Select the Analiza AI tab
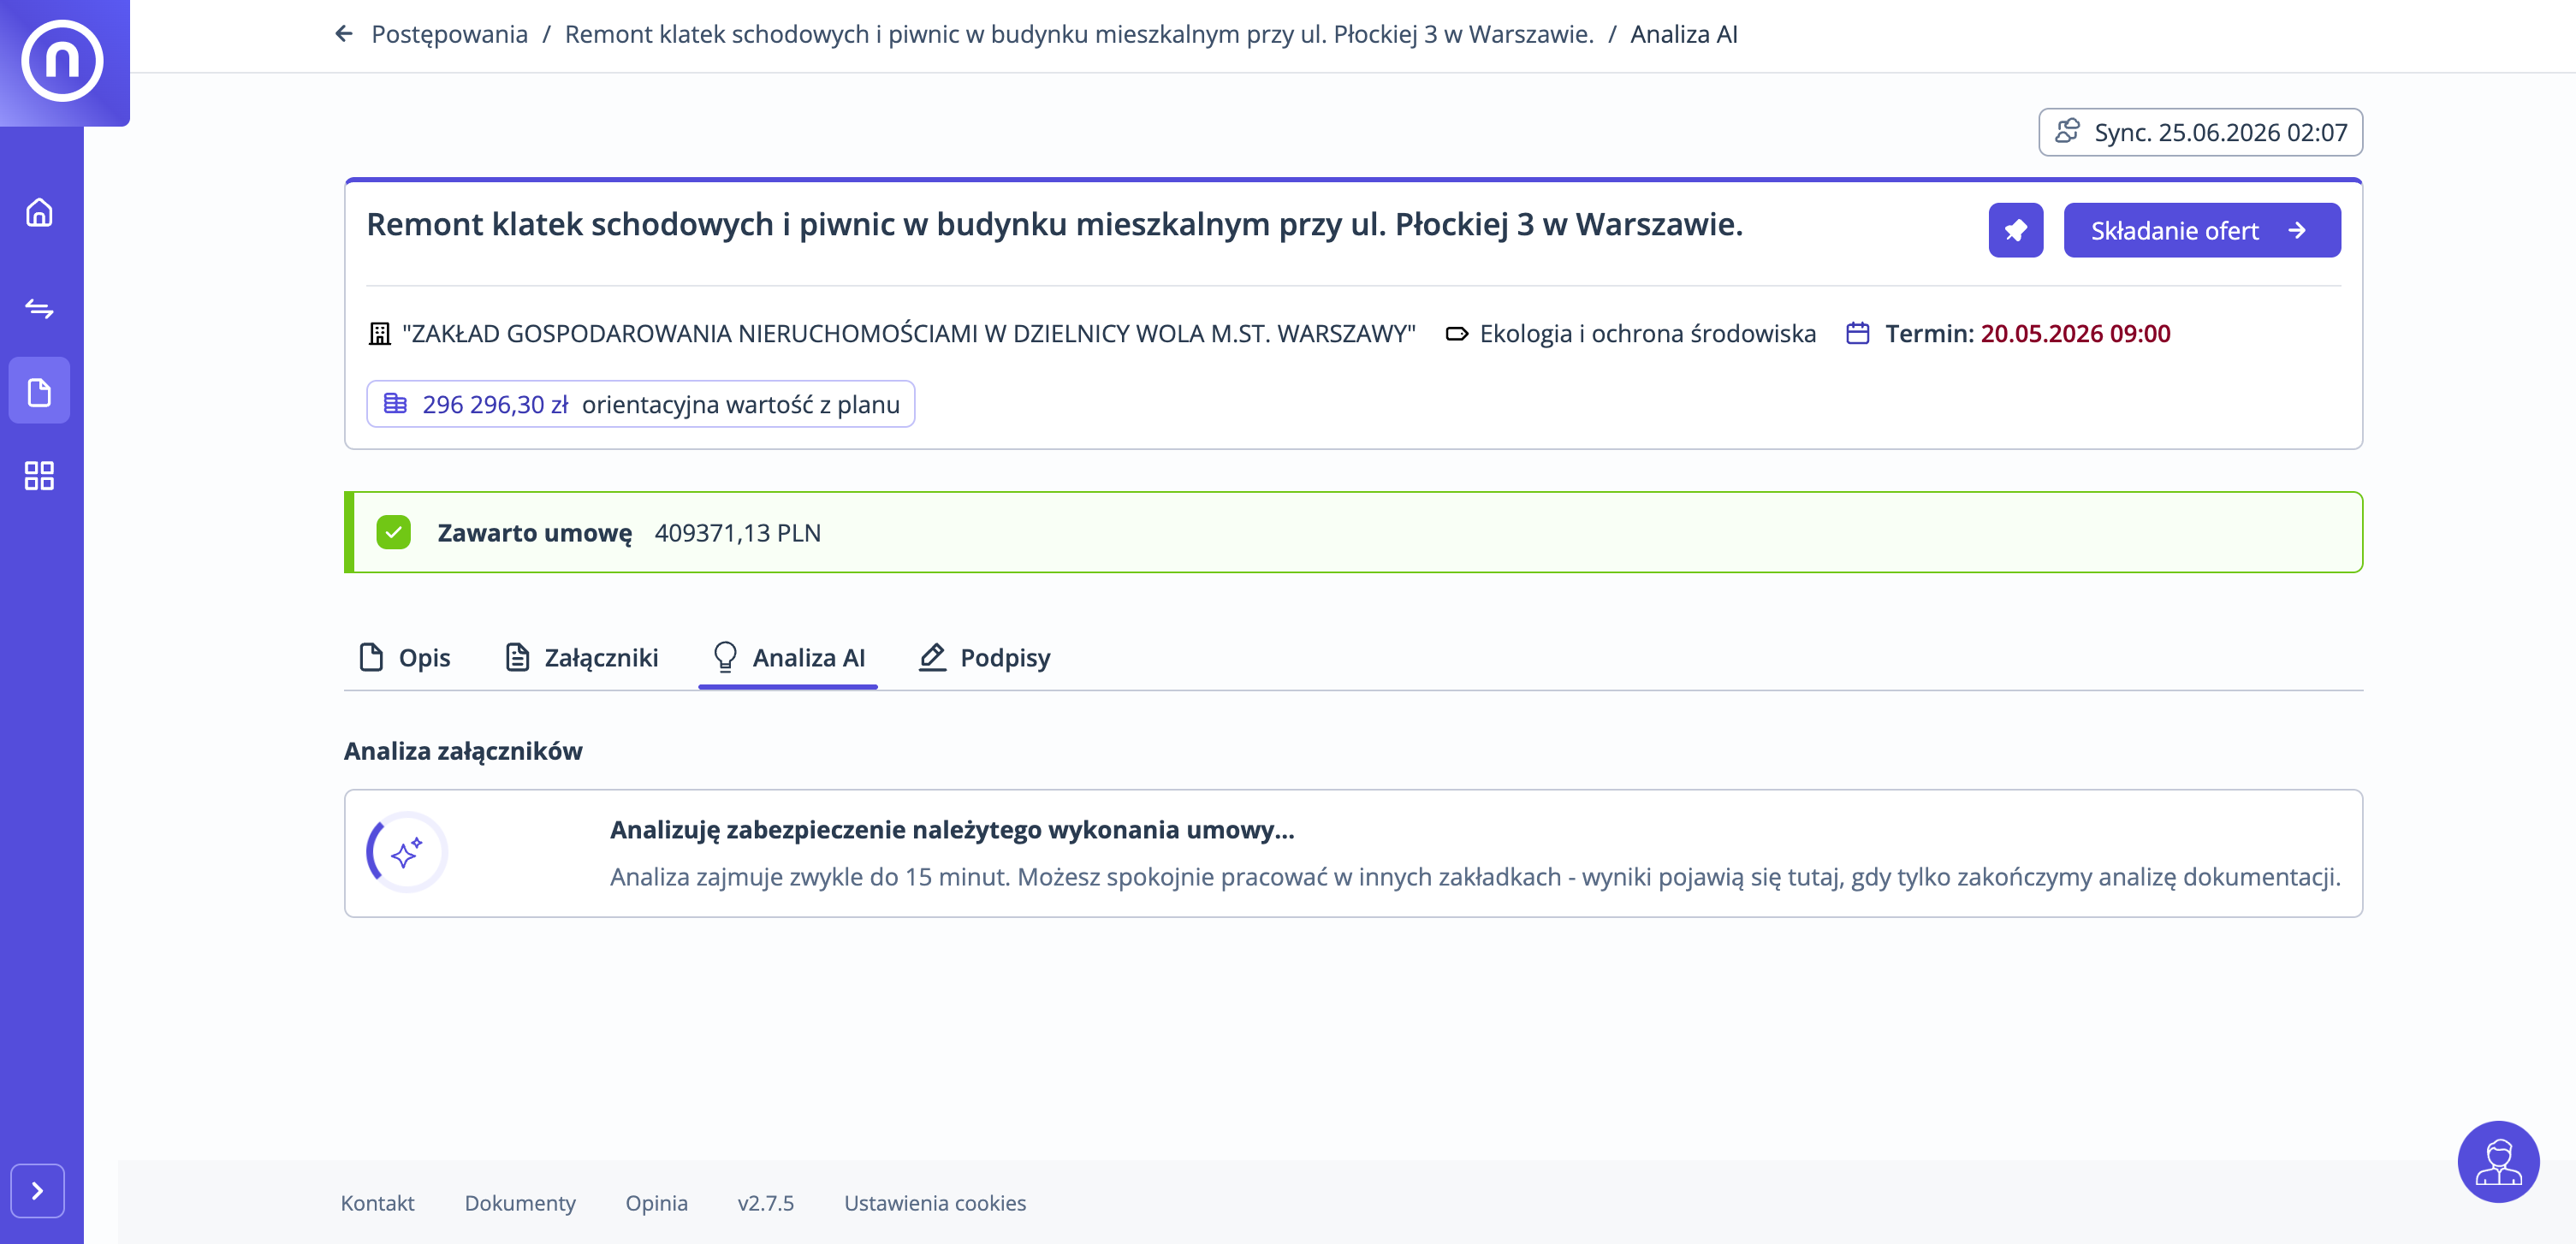The height and width of the screenshot is (1244, 2576). pos(788,658)
